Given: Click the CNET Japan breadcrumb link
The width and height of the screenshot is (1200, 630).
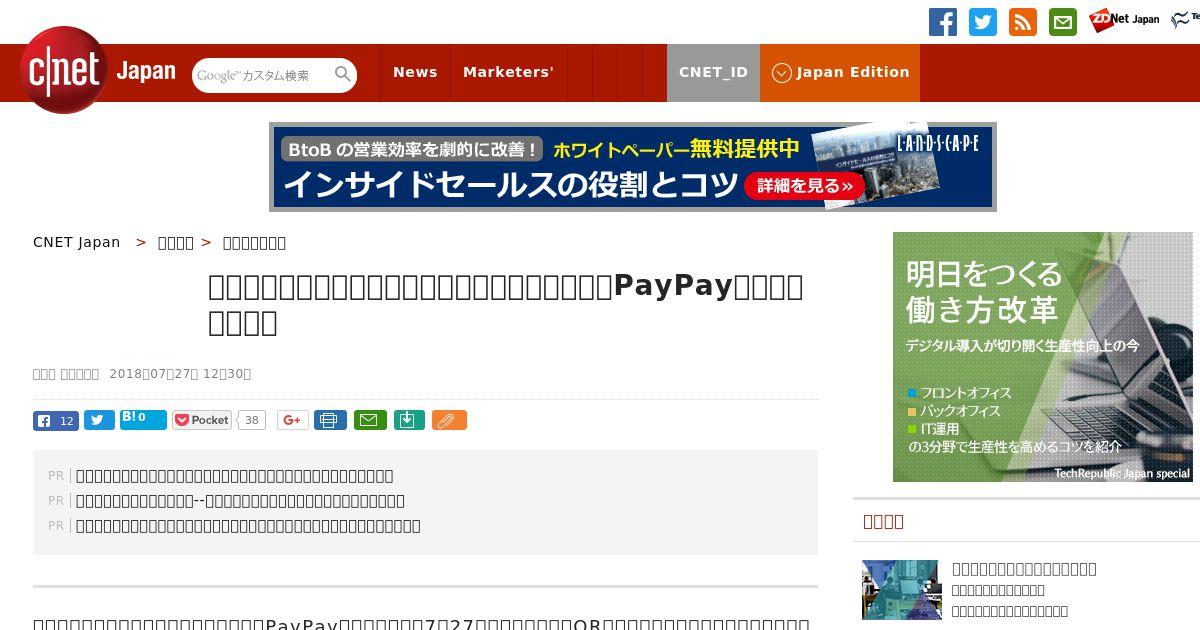Looking at the screenshot, I should click(x=76, y=242).
